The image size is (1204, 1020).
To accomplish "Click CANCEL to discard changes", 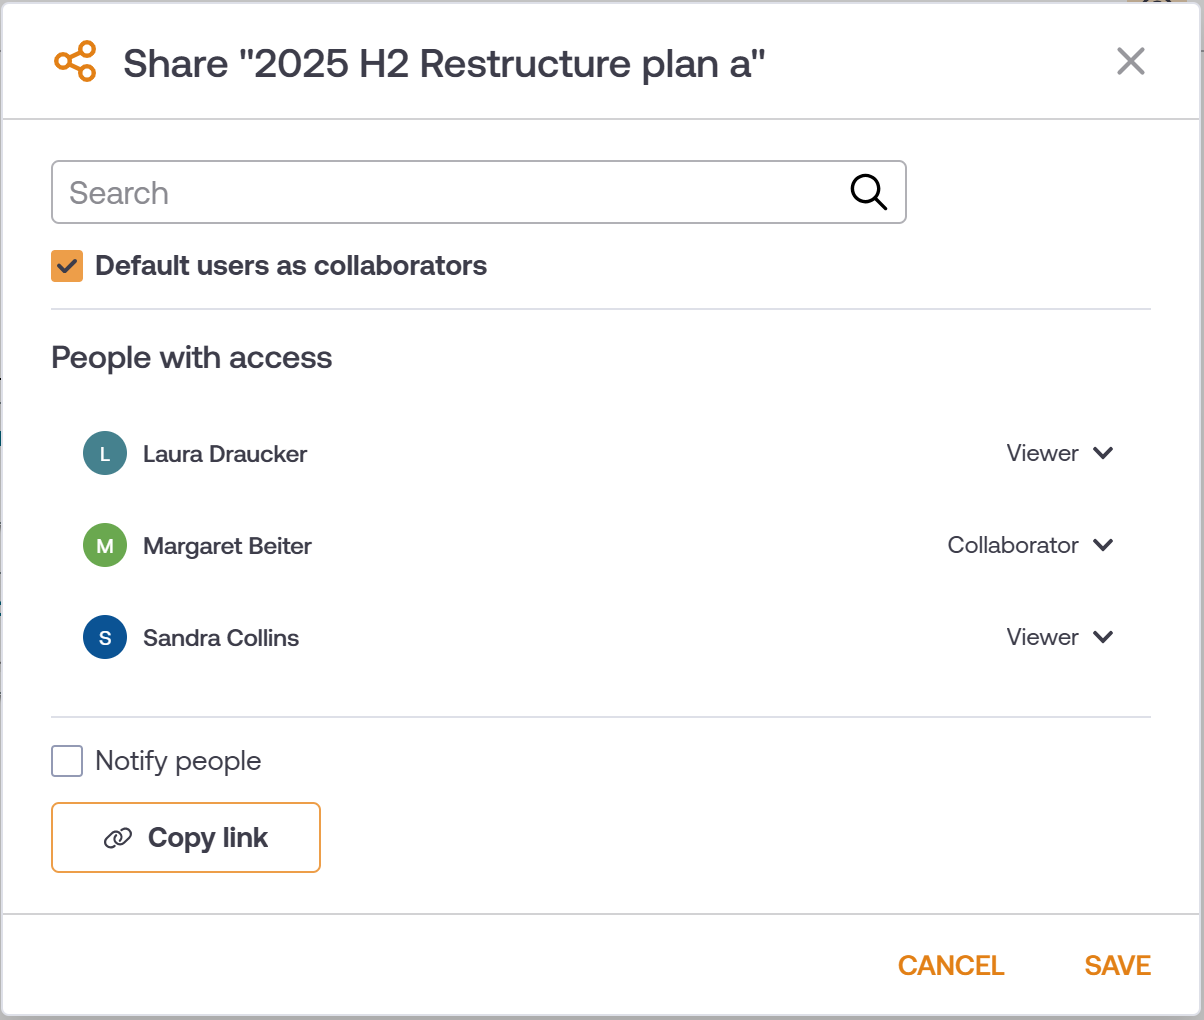I will 951,965.
